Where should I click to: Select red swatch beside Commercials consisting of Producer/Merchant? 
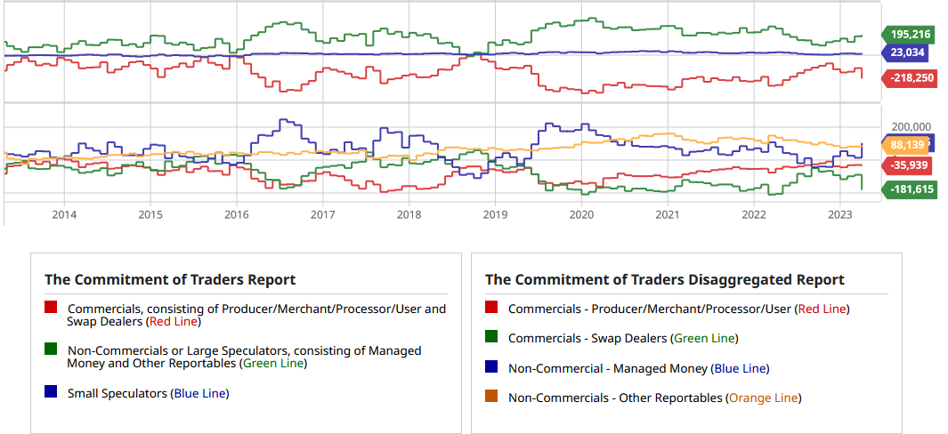pos(51,309)
